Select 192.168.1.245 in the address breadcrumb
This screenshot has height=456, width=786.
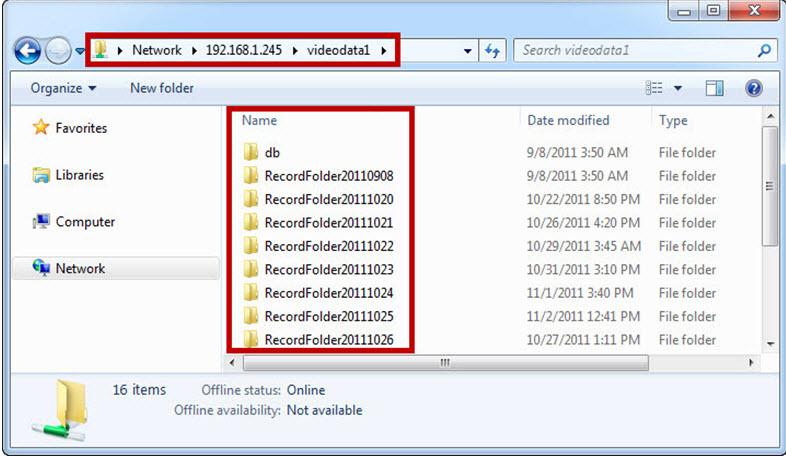point(244,50)
